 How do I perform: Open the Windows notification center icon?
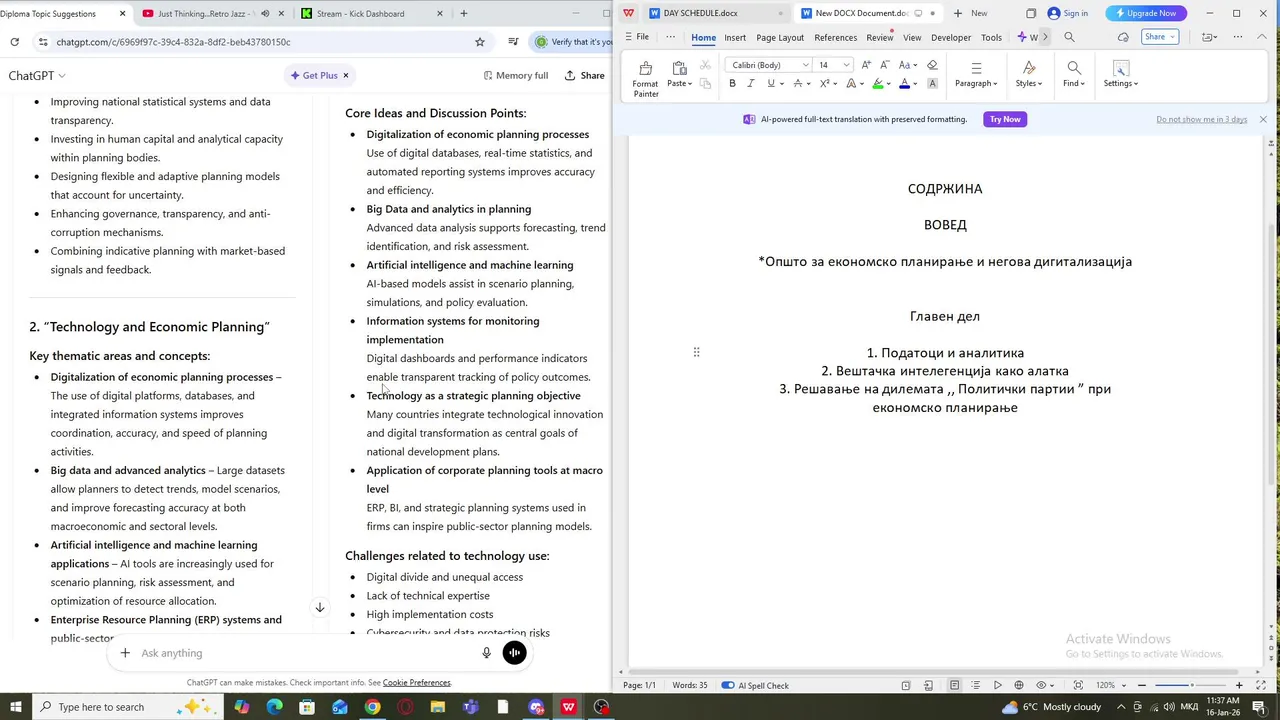click(x=1258, y=707)
